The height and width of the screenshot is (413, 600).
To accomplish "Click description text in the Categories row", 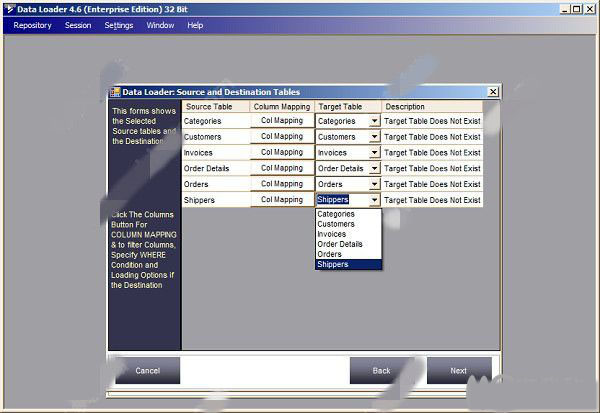I will point(432,121).
